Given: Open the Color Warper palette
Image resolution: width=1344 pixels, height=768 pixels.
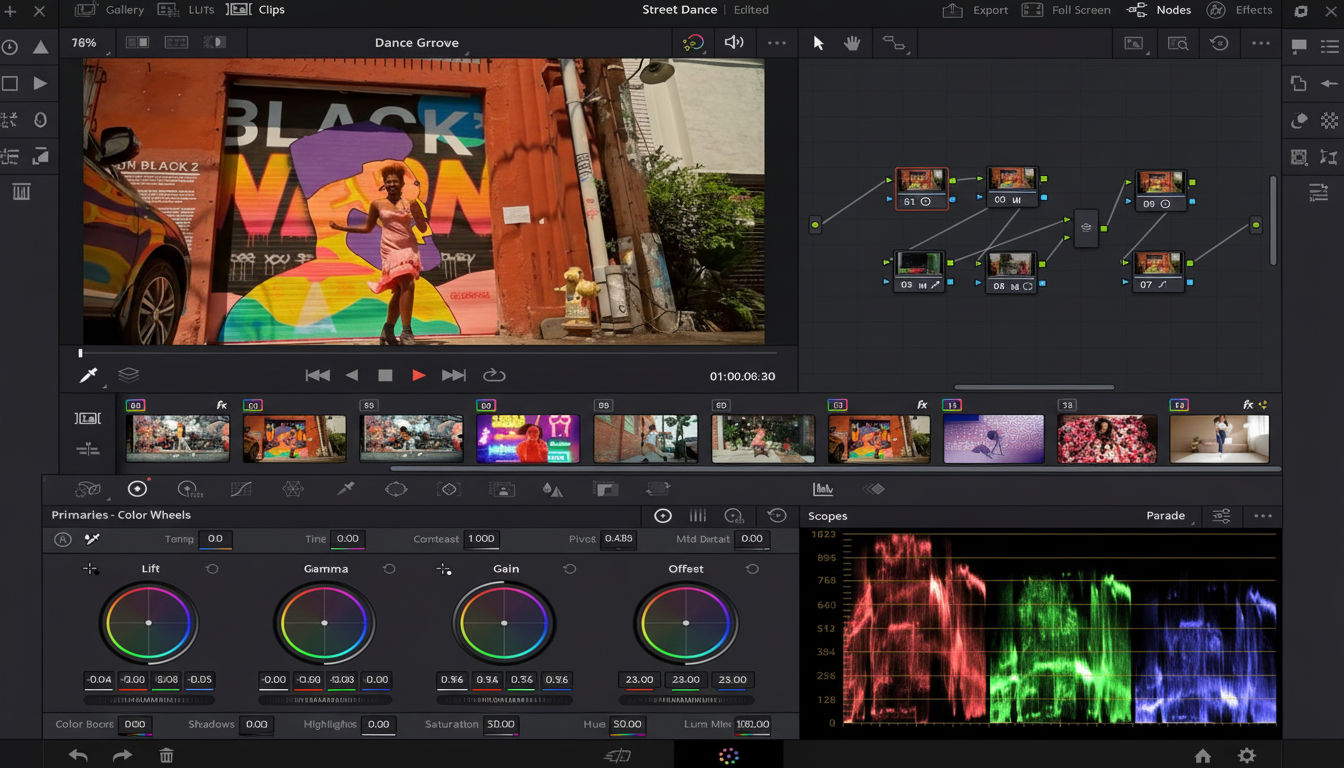Looking at the screenshot, I should (293, 489).
